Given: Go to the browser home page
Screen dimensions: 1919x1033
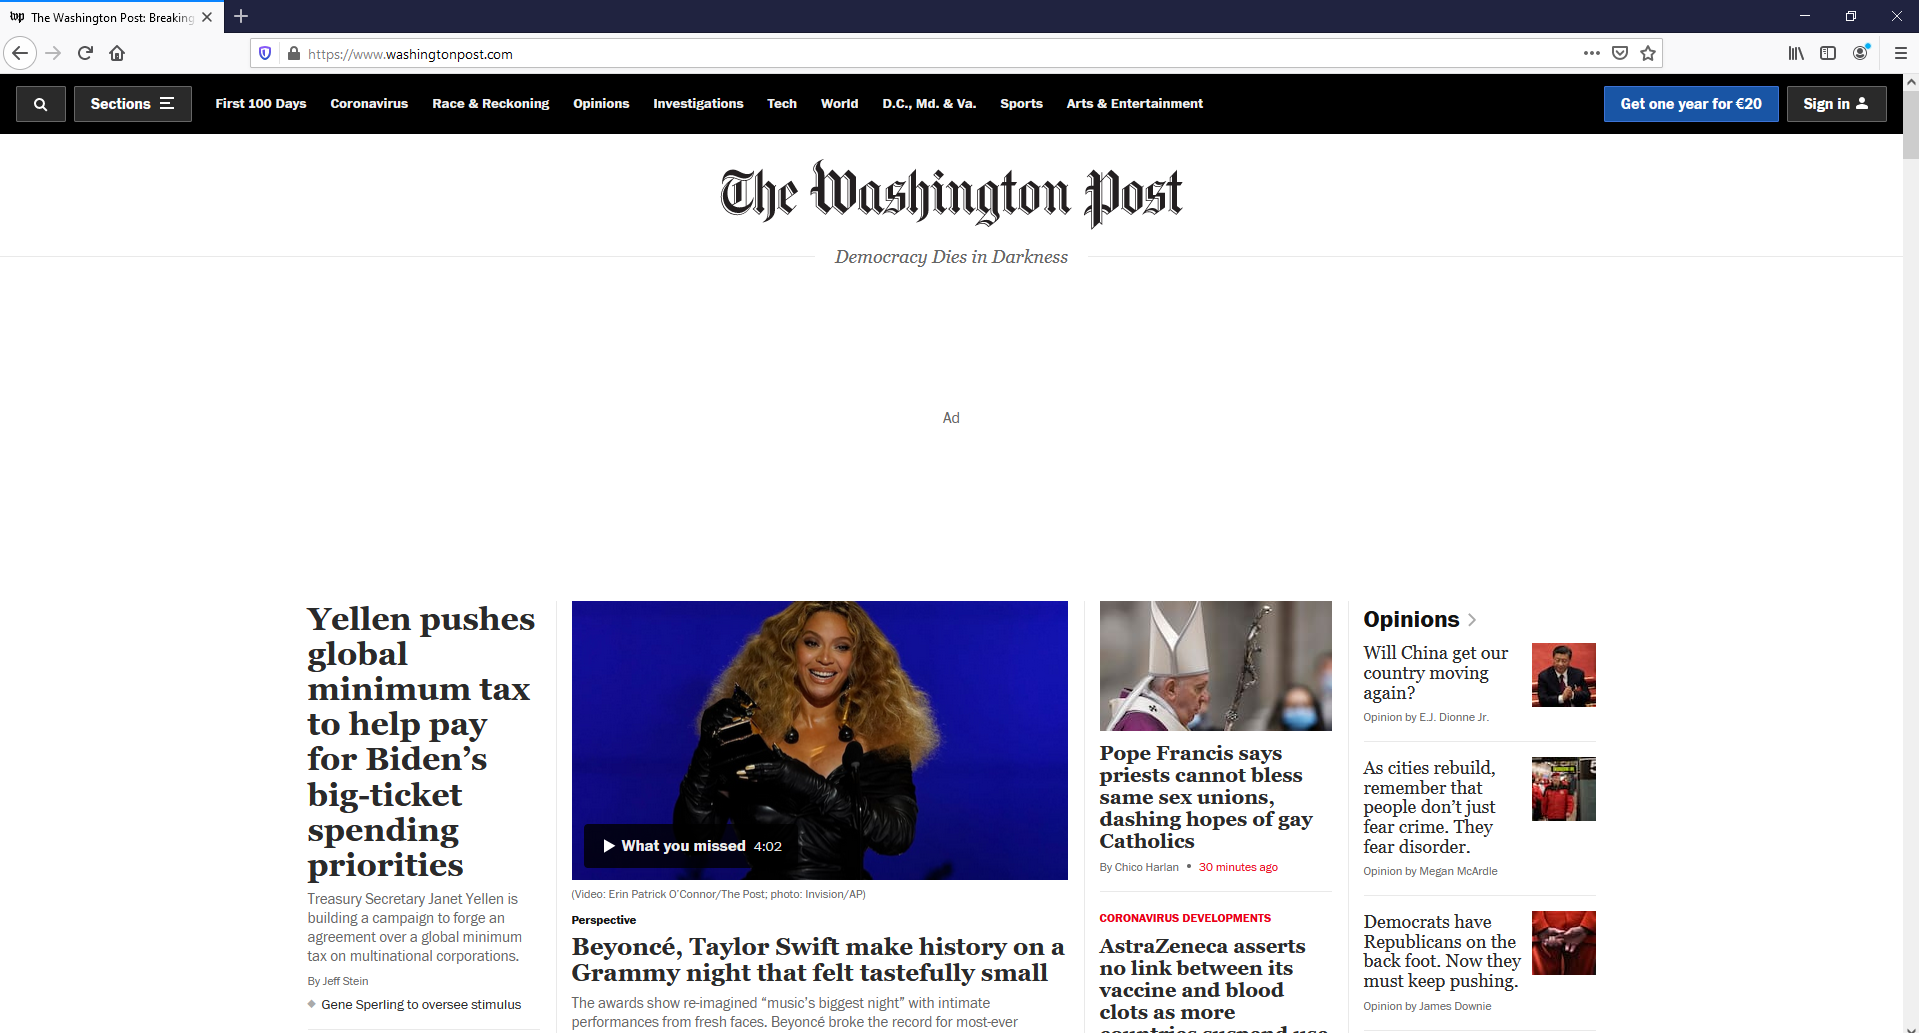Looking at the screenshot, I should [x=117, y=53].
